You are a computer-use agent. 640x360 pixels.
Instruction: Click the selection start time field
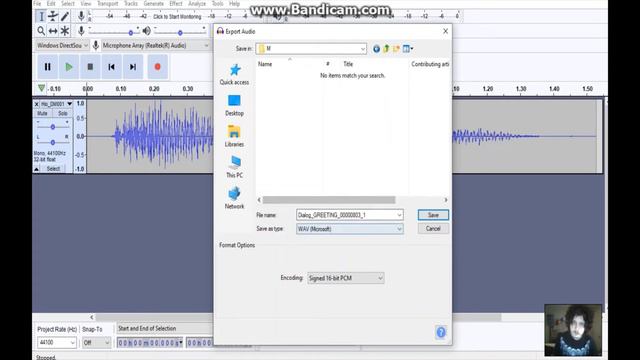150,343
